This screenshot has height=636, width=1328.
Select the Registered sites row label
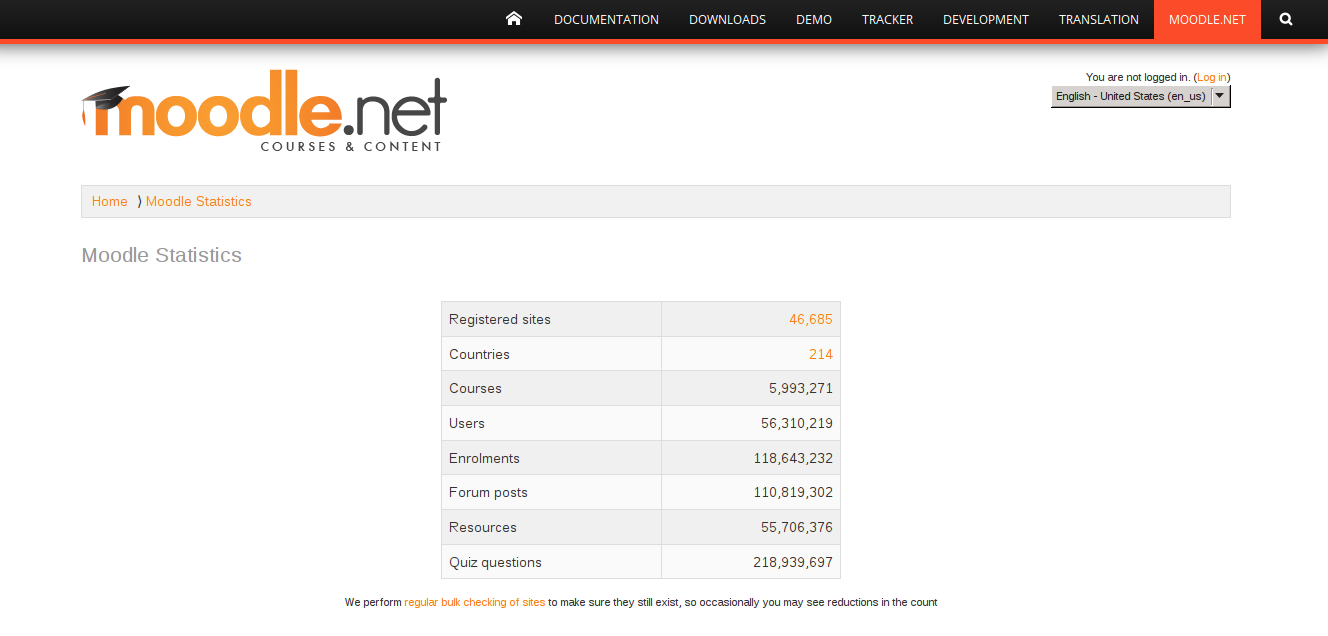[x=500, y=320]
